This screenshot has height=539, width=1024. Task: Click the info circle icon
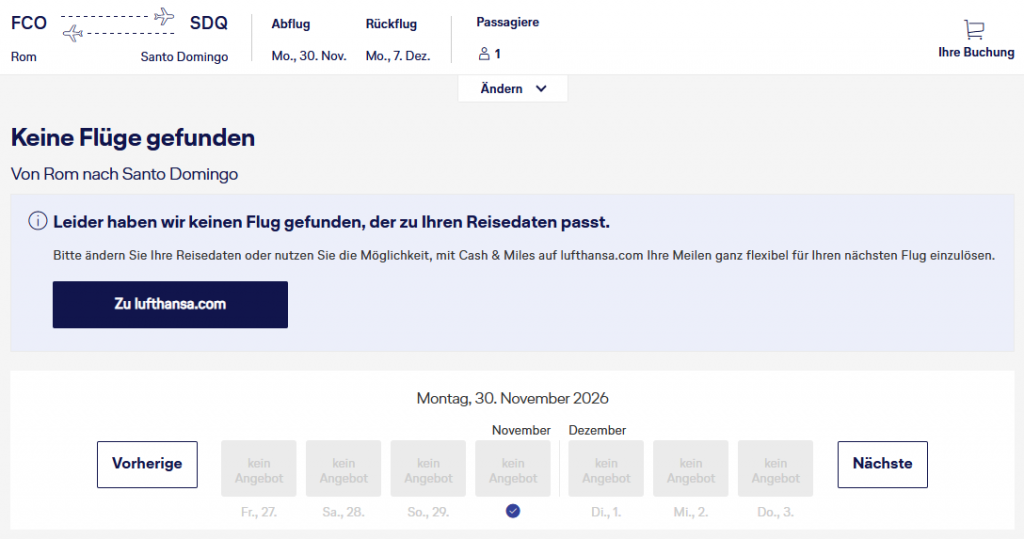37,221
